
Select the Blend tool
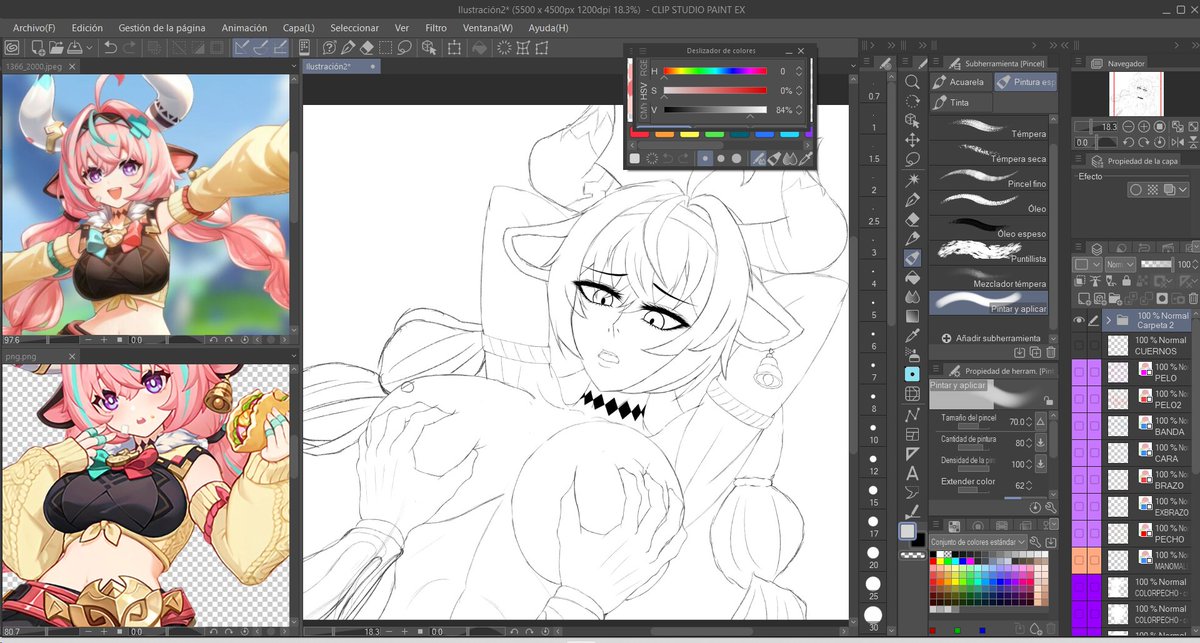[x=912, y=297]
